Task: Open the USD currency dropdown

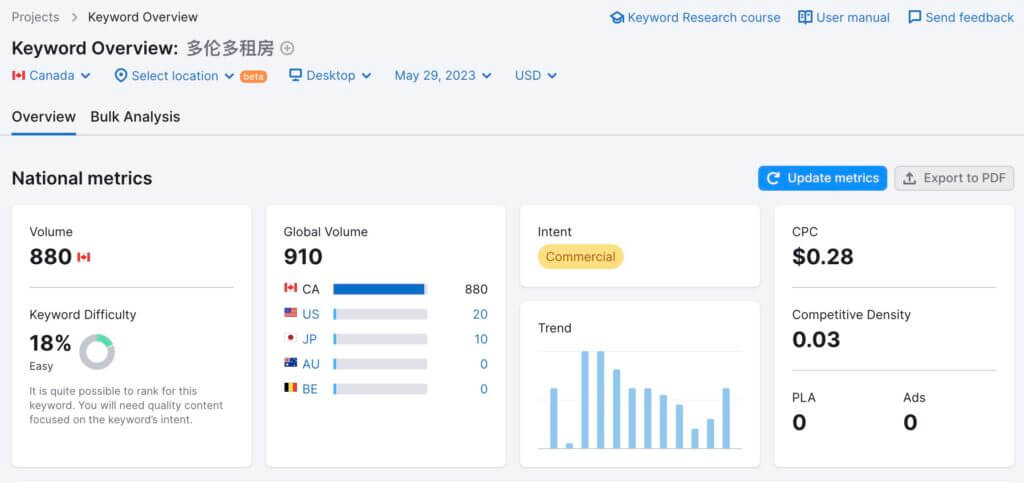Action: coord(536,76)
